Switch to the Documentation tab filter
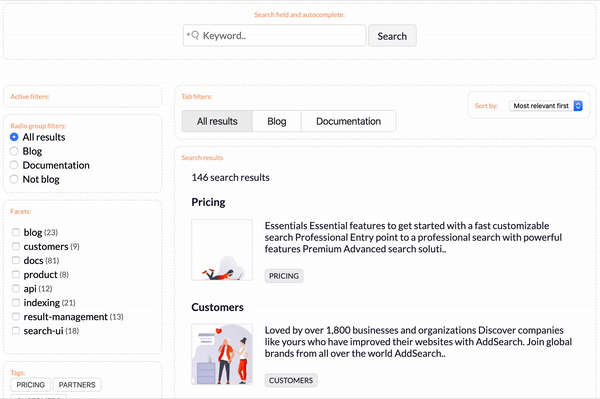The height and width of the screenshot is (399, 600). click(x=349, y=121)
